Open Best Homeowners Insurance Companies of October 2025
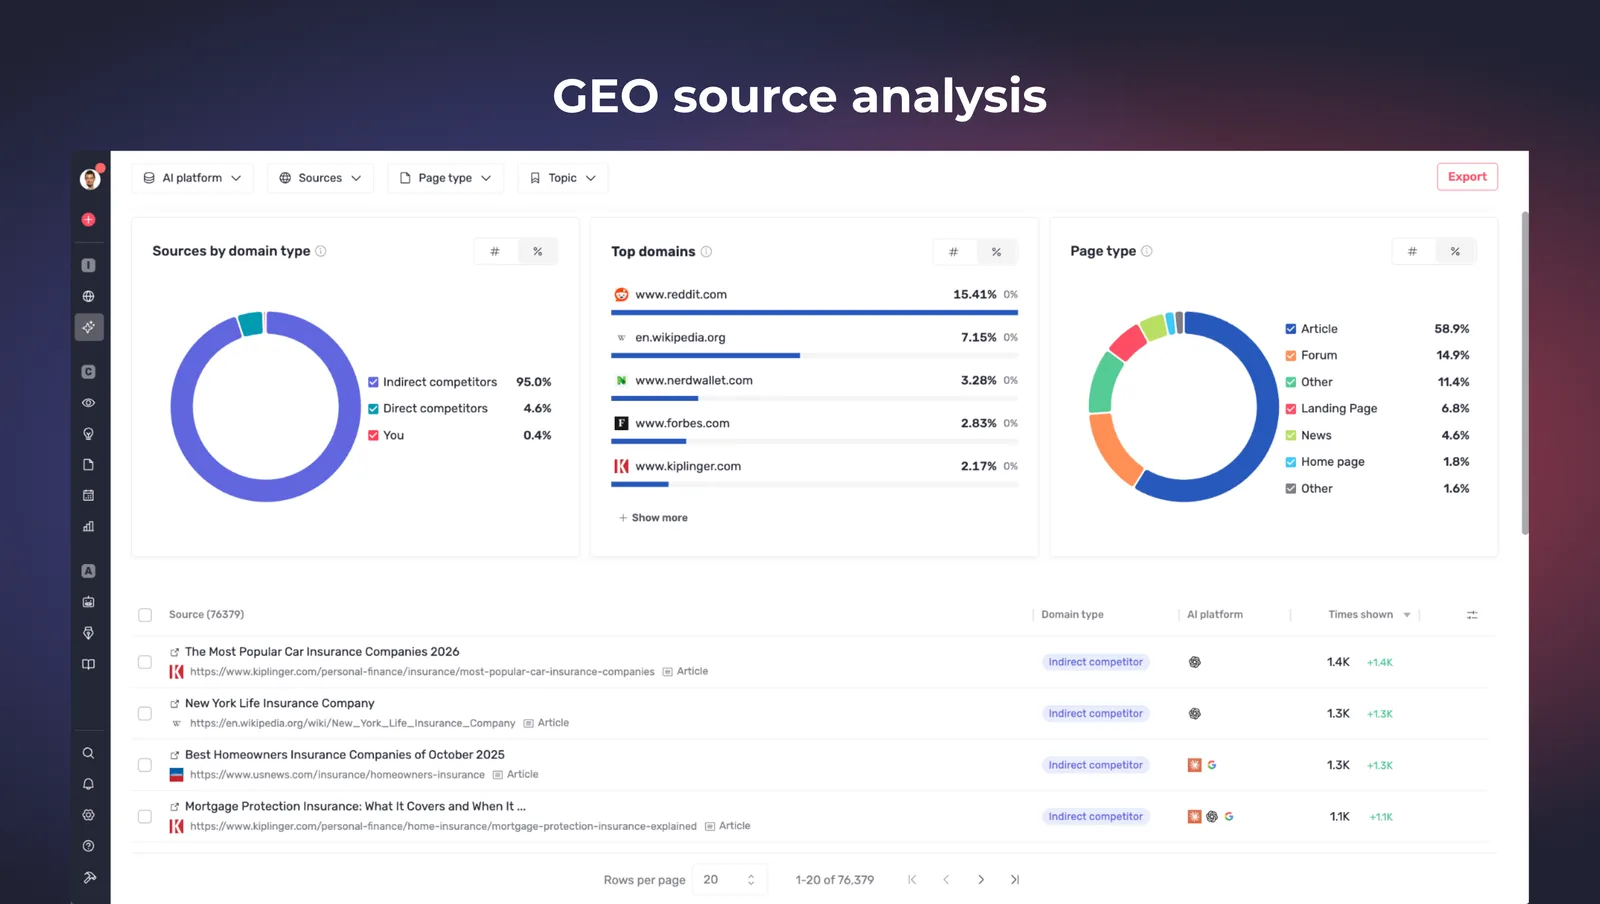Image resolution: width=1600 pixels, height=904 pixels. coord(345,755)
